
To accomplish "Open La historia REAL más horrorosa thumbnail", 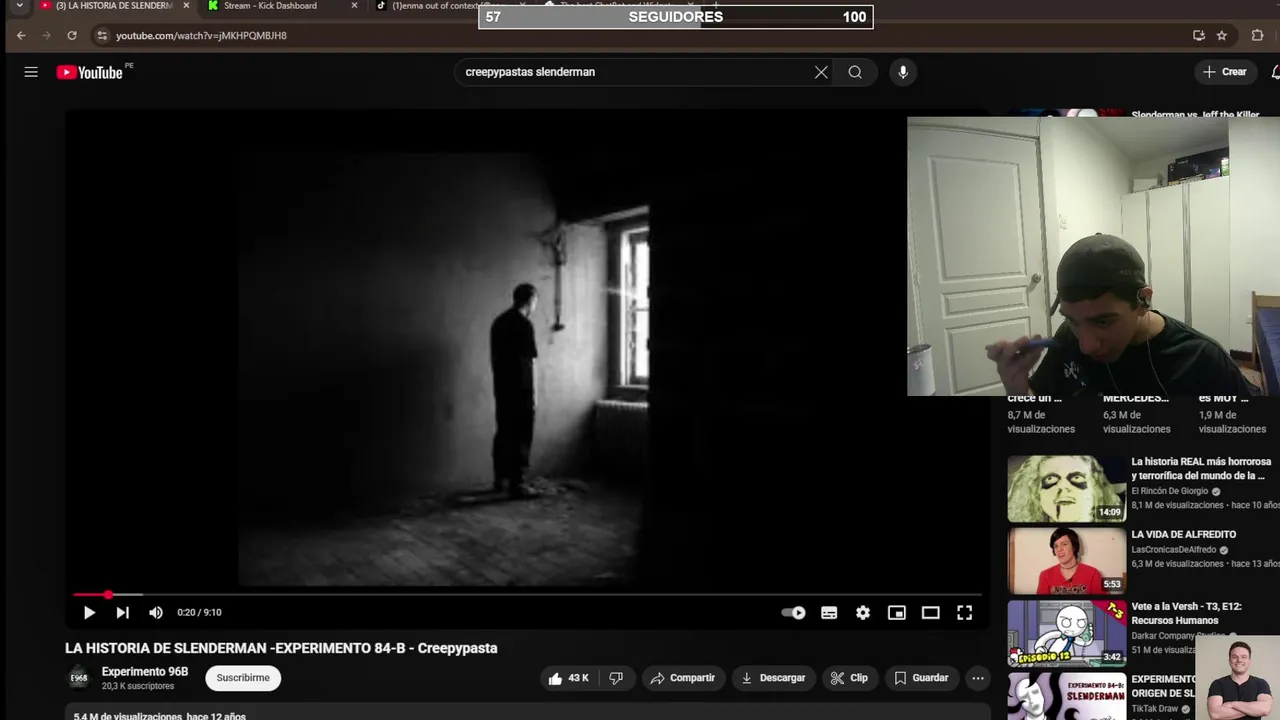I will tap(1066, 489).
